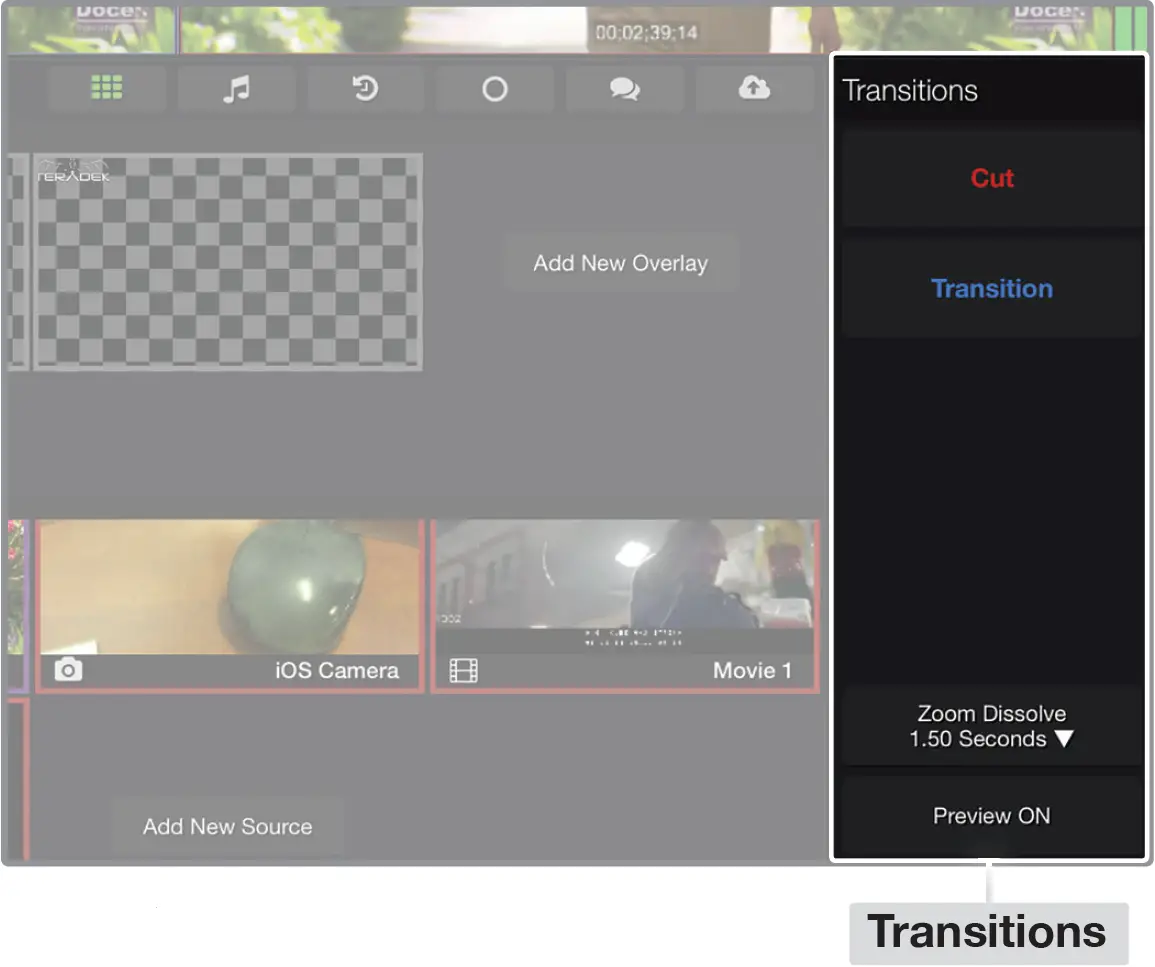
Task: Open the cloud upload icon
Action: (753, 88)
